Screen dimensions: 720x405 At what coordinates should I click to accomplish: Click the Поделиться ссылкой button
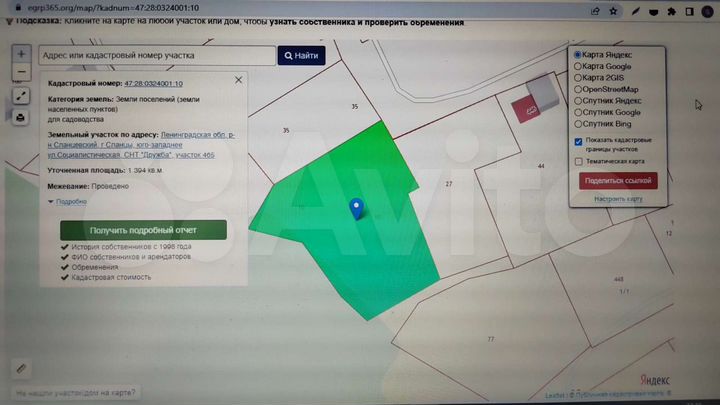[617, 181]
